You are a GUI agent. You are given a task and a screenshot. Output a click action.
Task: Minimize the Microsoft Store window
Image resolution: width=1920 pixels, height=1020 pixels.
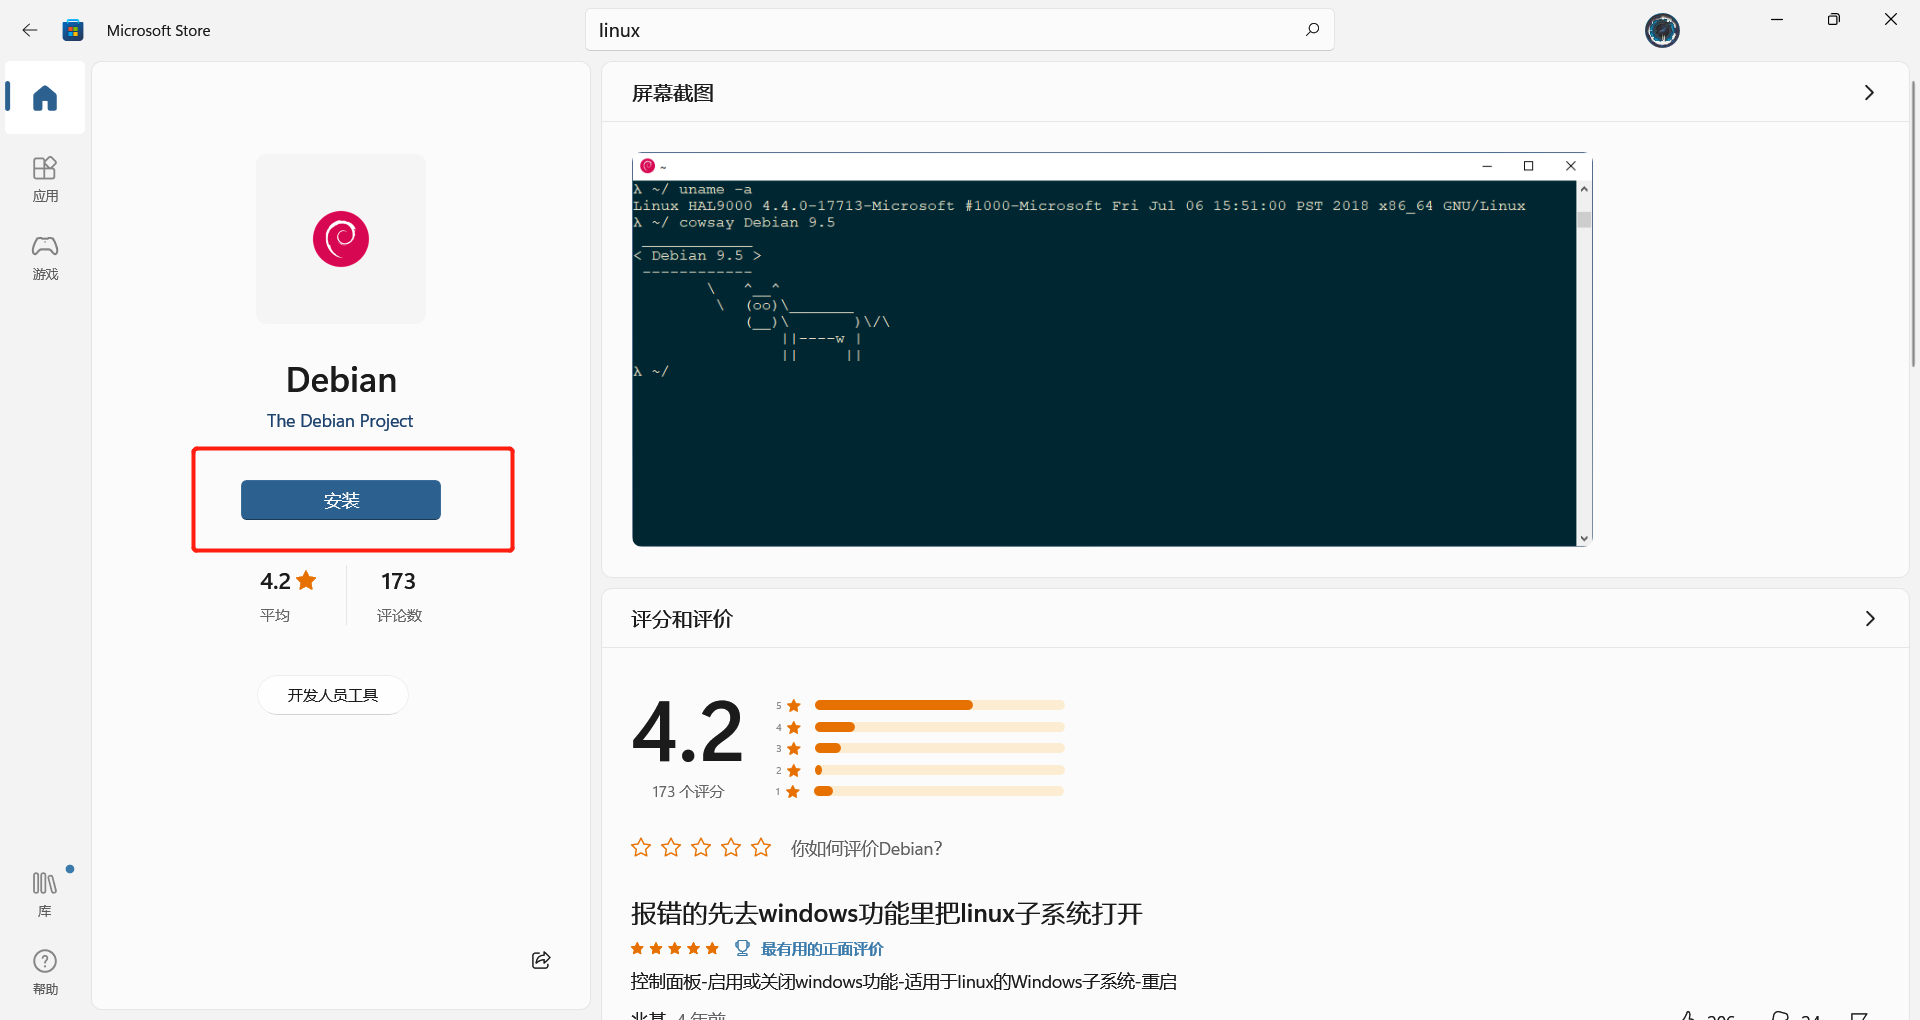pos(1777,20)
